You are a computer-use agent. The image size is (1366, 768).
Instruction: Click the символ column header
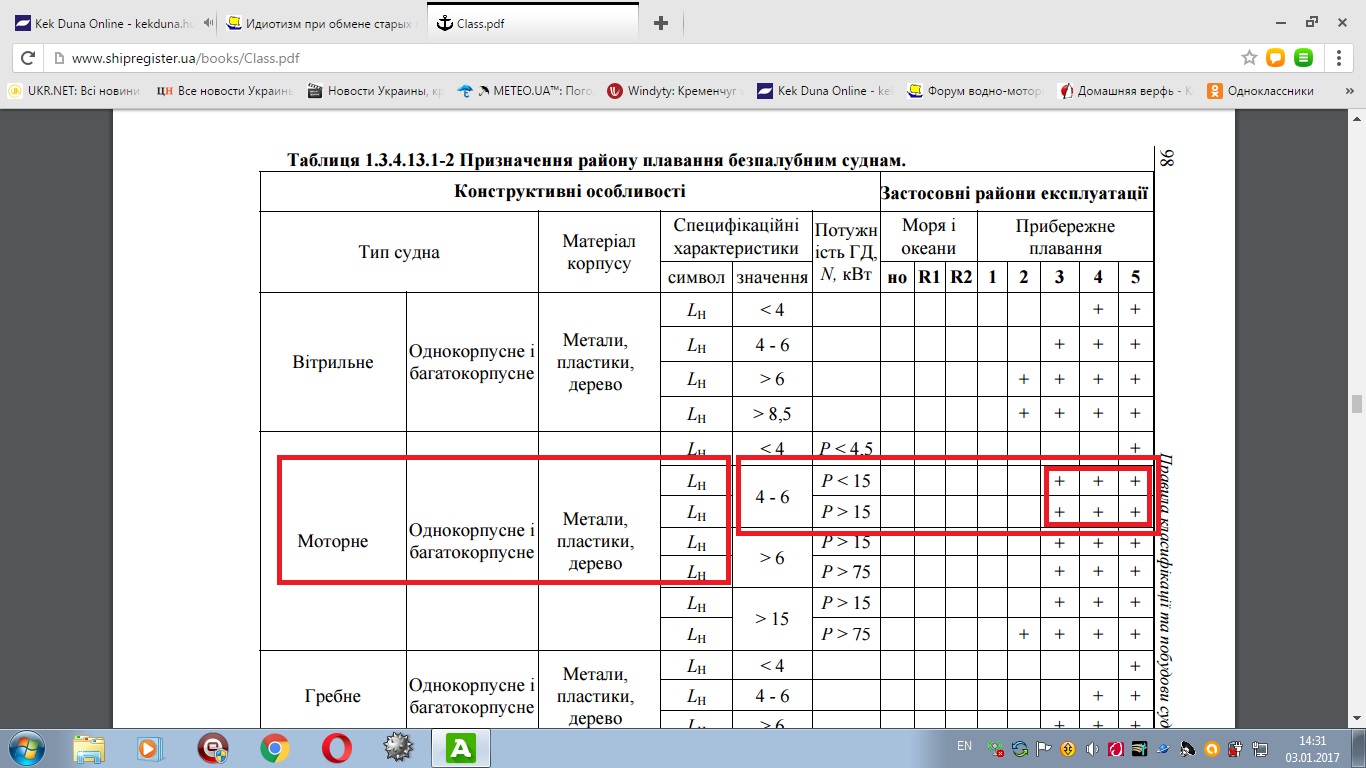tap(695, 277)
